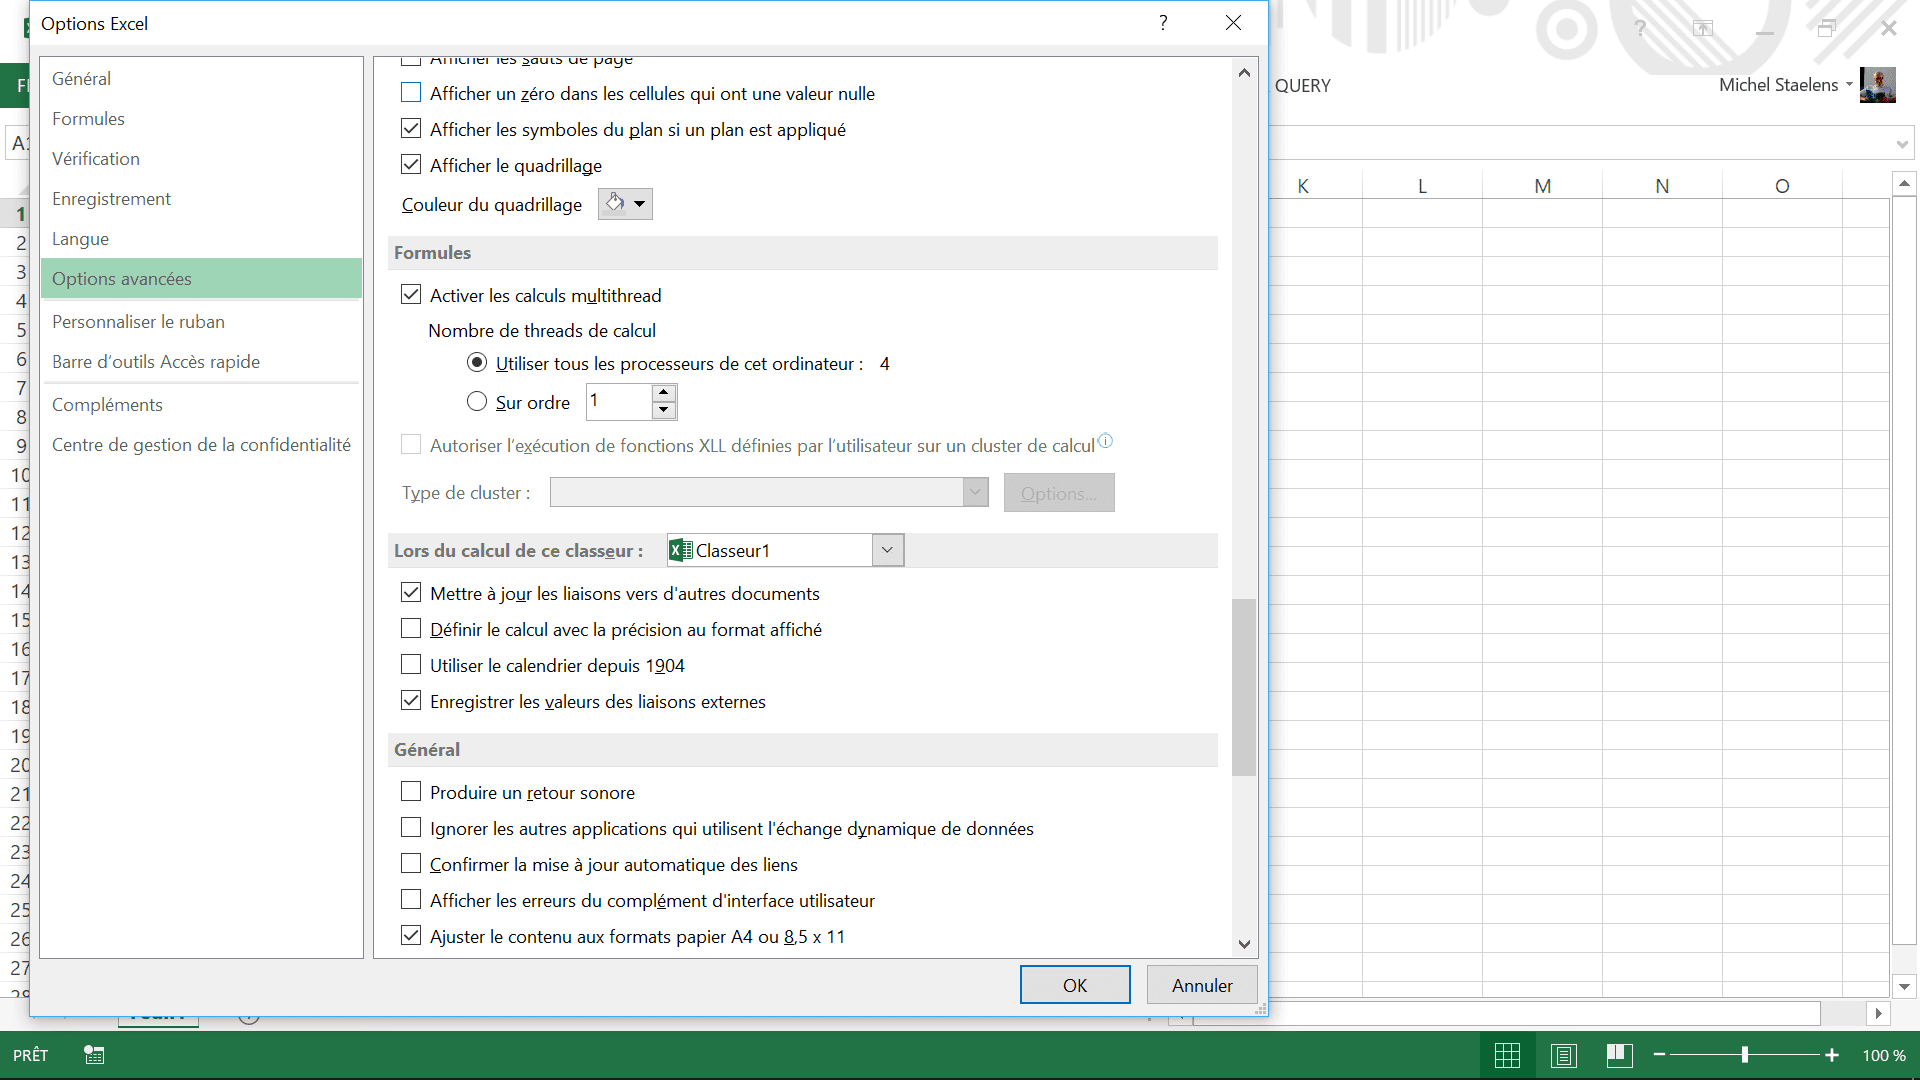Expand the Classeur1 workbook dropdown

pos(887,550)
